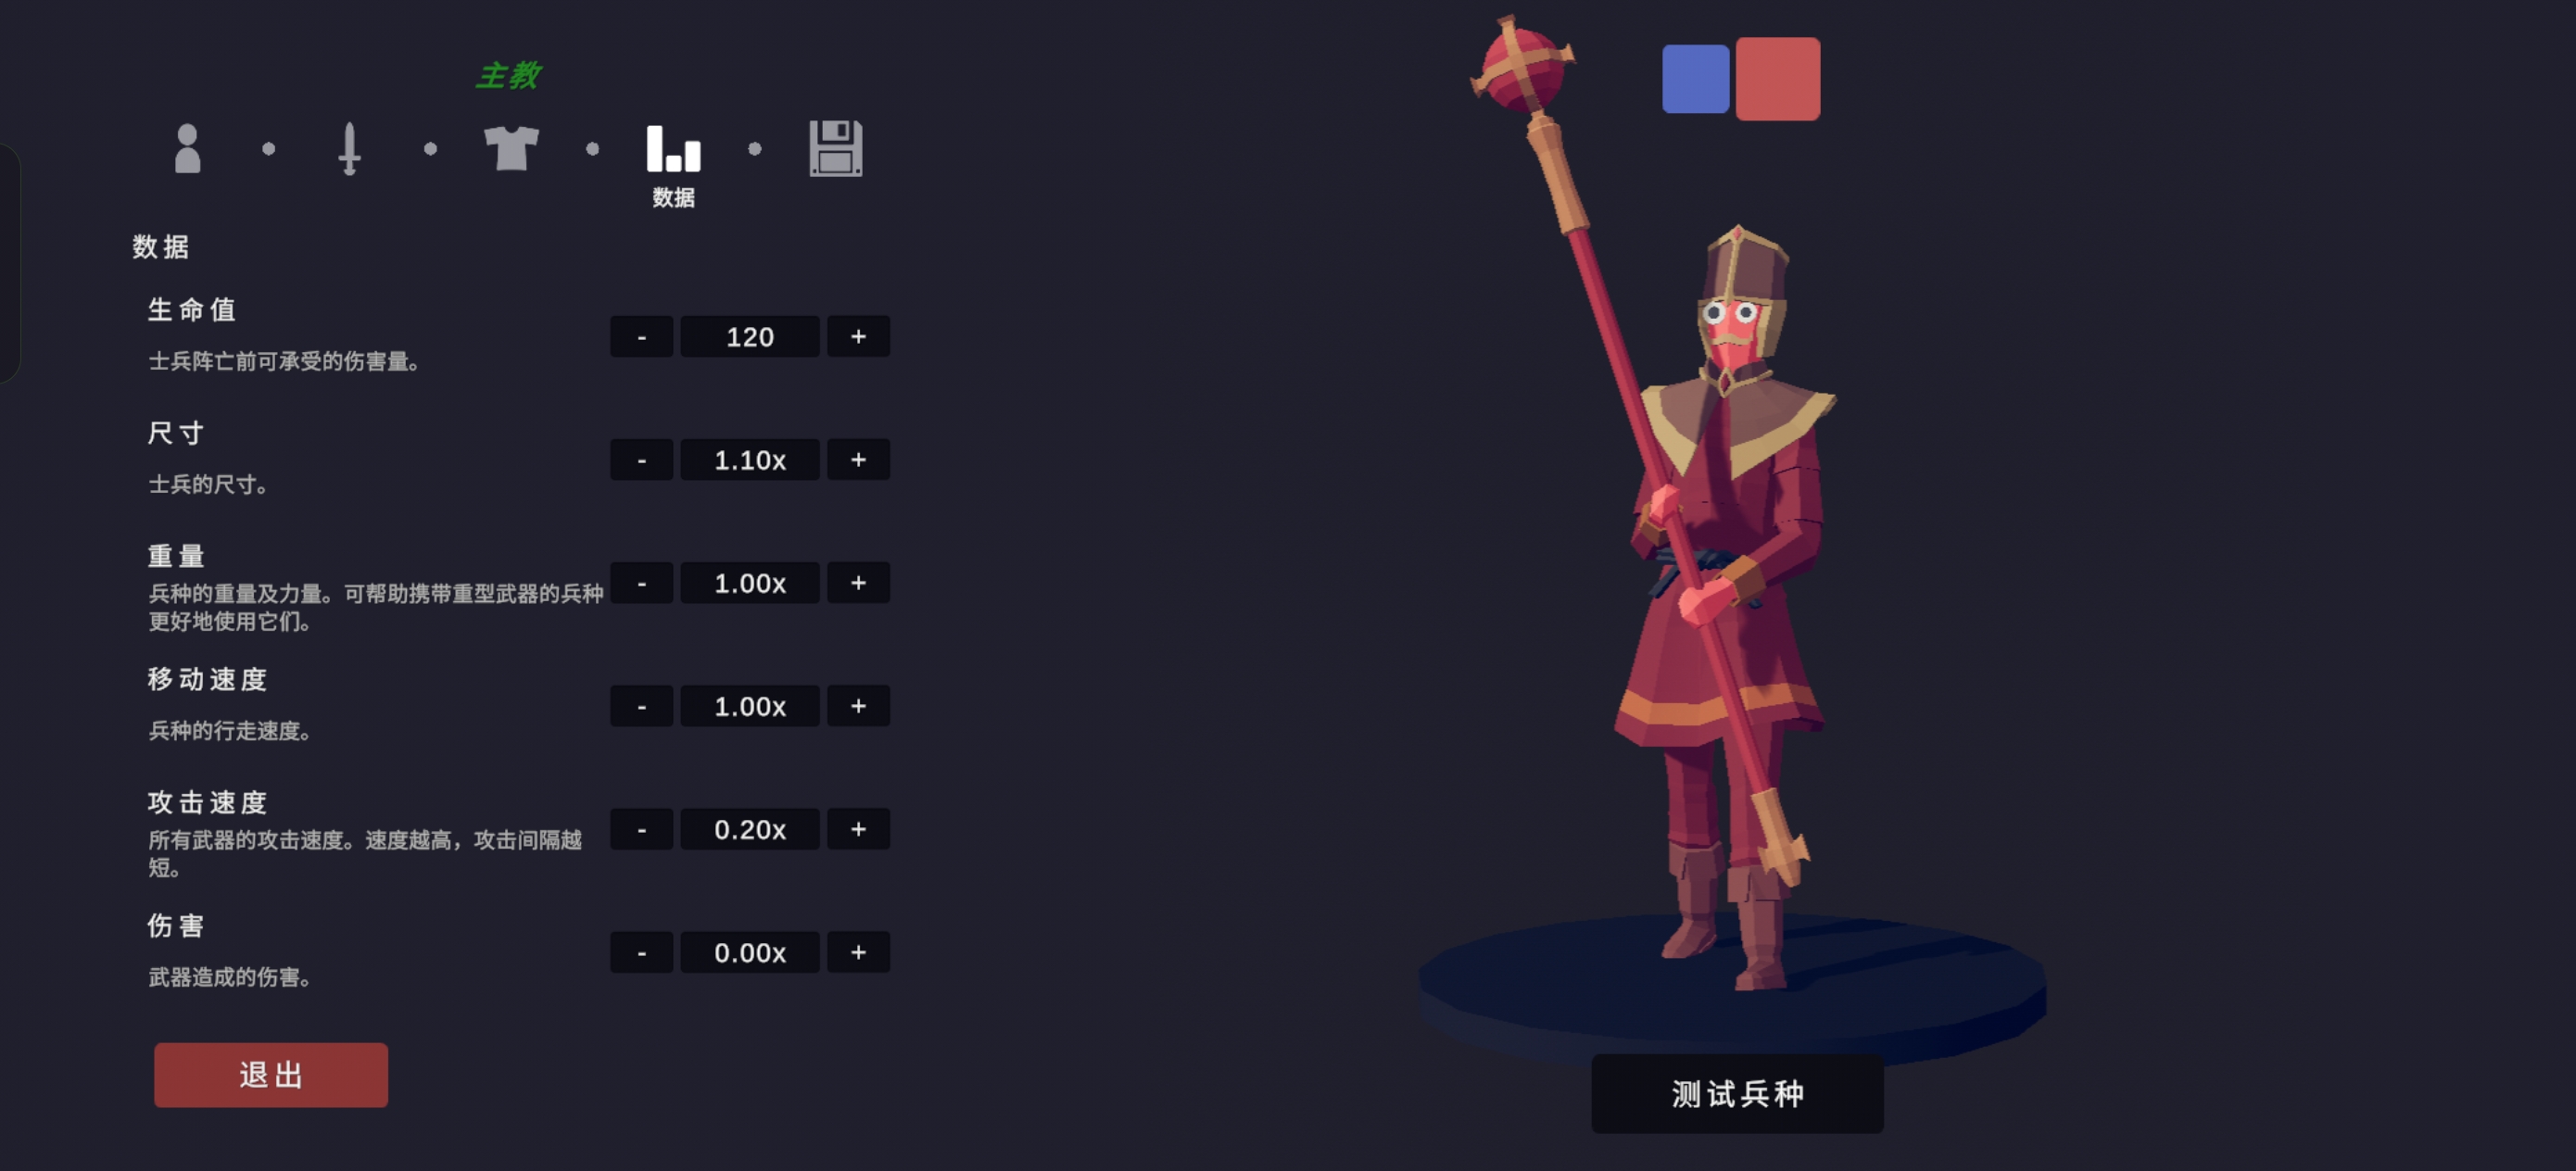This screenshot has height=1171, width=2576.
Task: Open the shirt clothing step
Action: point(511,148)
